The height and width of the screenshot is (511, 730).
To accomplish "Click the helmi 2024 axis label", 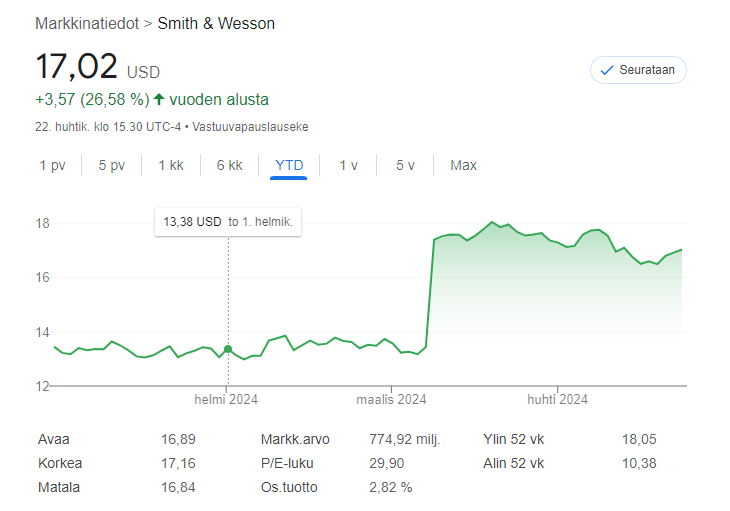I will pos(226,399).
